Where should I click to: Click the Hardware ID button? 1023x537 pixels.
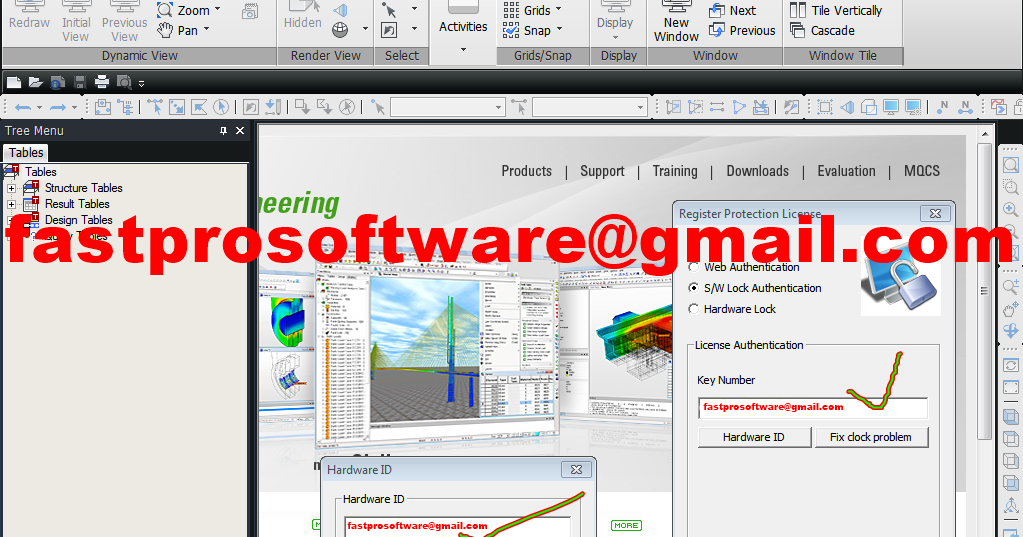[754, 437]
